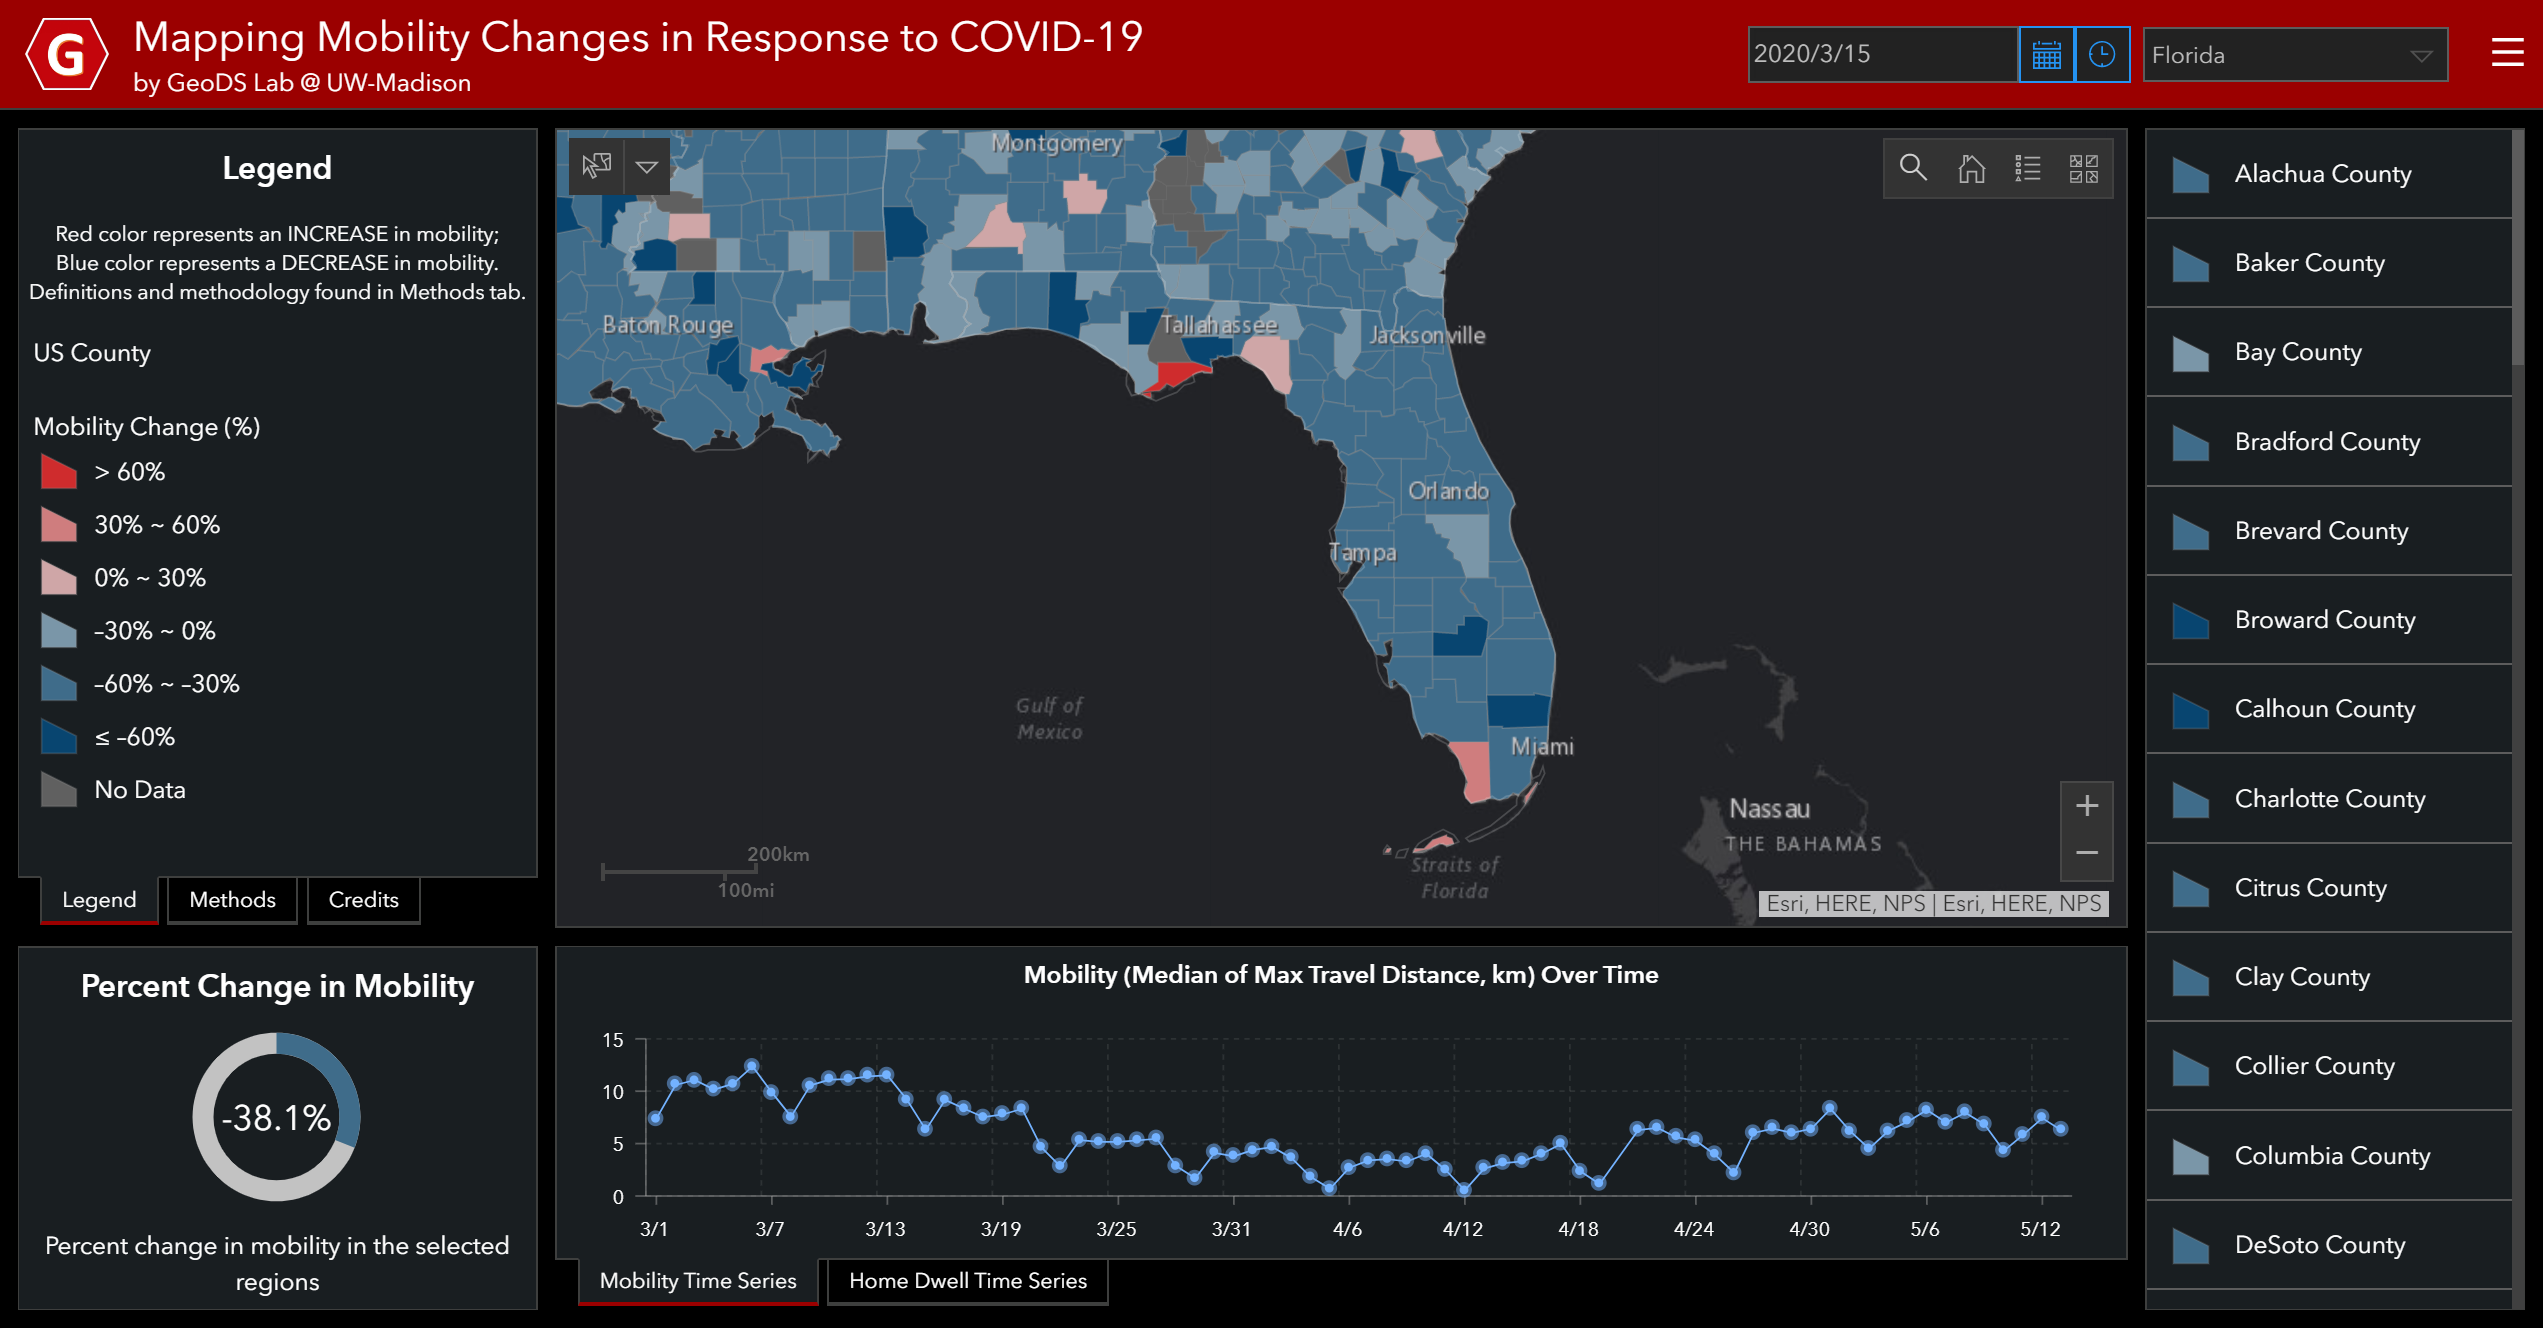The image size is (2543, 1329).
Task: Click the Columbia County flag icon
Action: [x=2190, y=1156]
